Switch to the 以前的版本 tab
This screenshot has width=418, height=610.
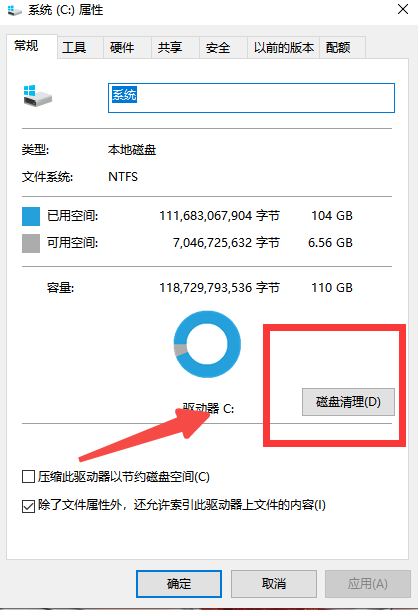coord(283,48)
